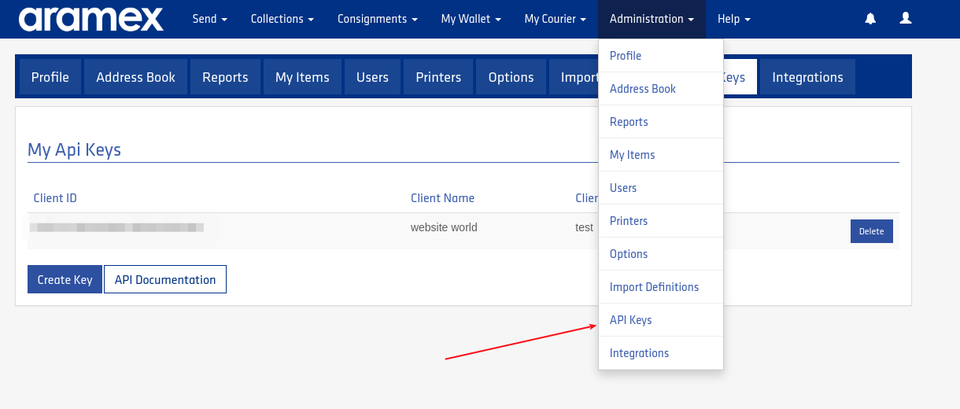Expand the My Courier dropdown

(x=555, y=19)
